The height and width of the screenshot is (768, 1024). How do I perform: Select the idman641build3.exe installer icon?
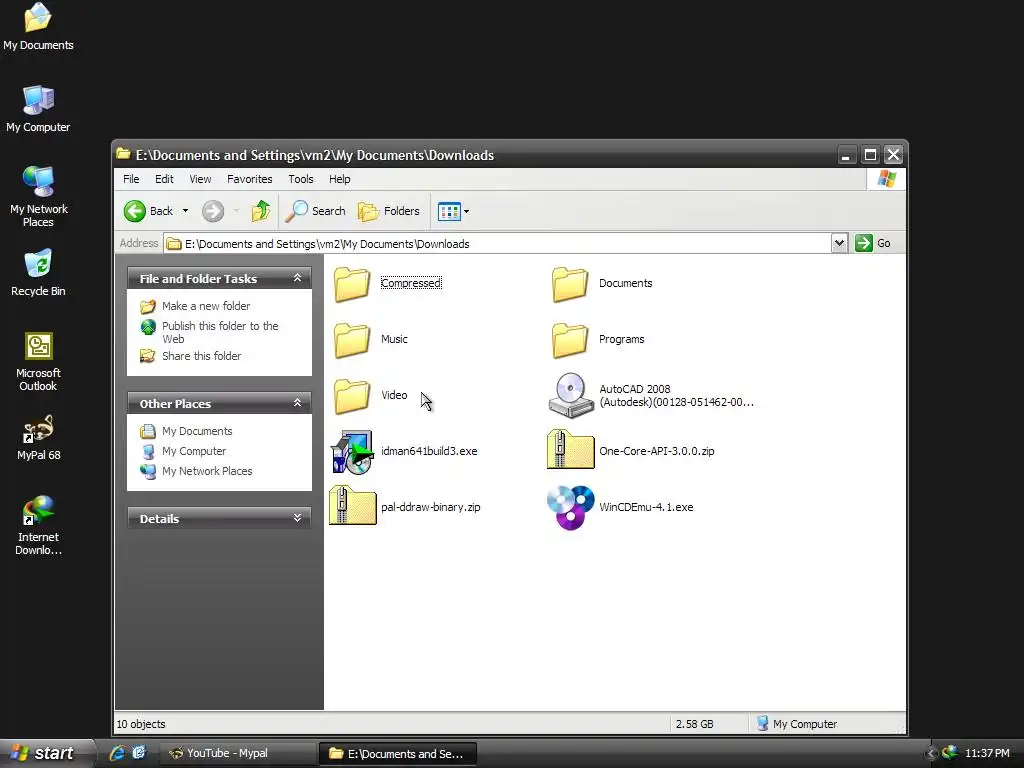coord(352,451)
